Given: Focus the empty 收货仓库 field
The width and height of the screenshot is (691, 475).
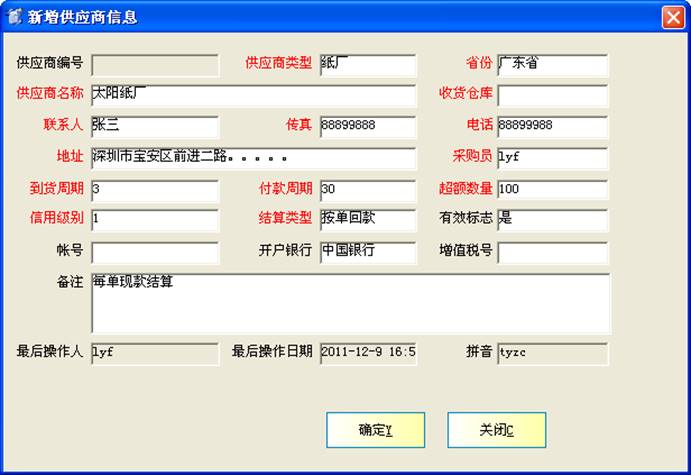Looking at the screenshot, I should 553,96.
